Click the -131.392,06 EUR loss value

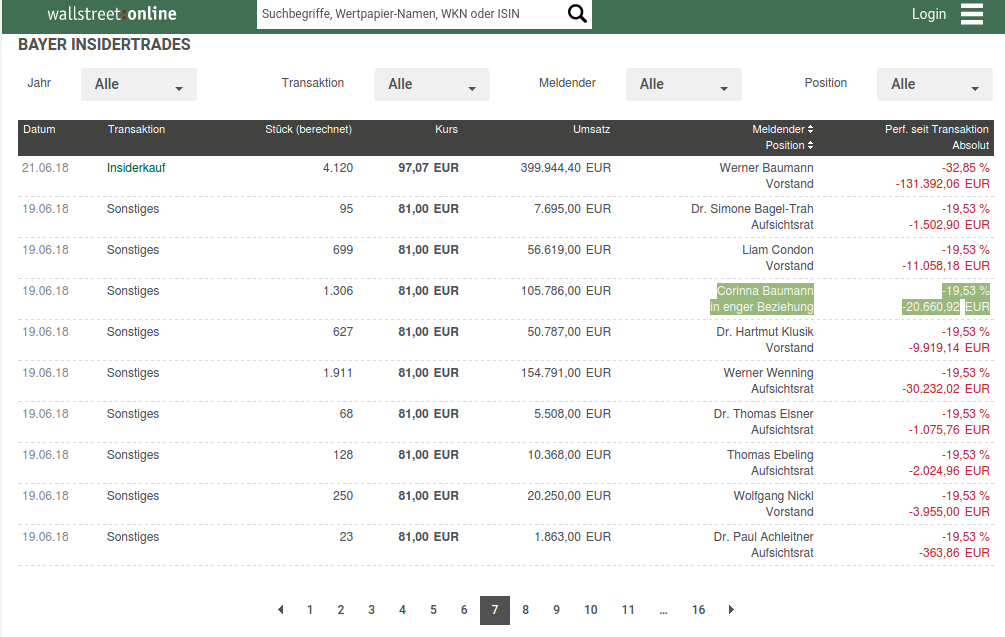942,184
